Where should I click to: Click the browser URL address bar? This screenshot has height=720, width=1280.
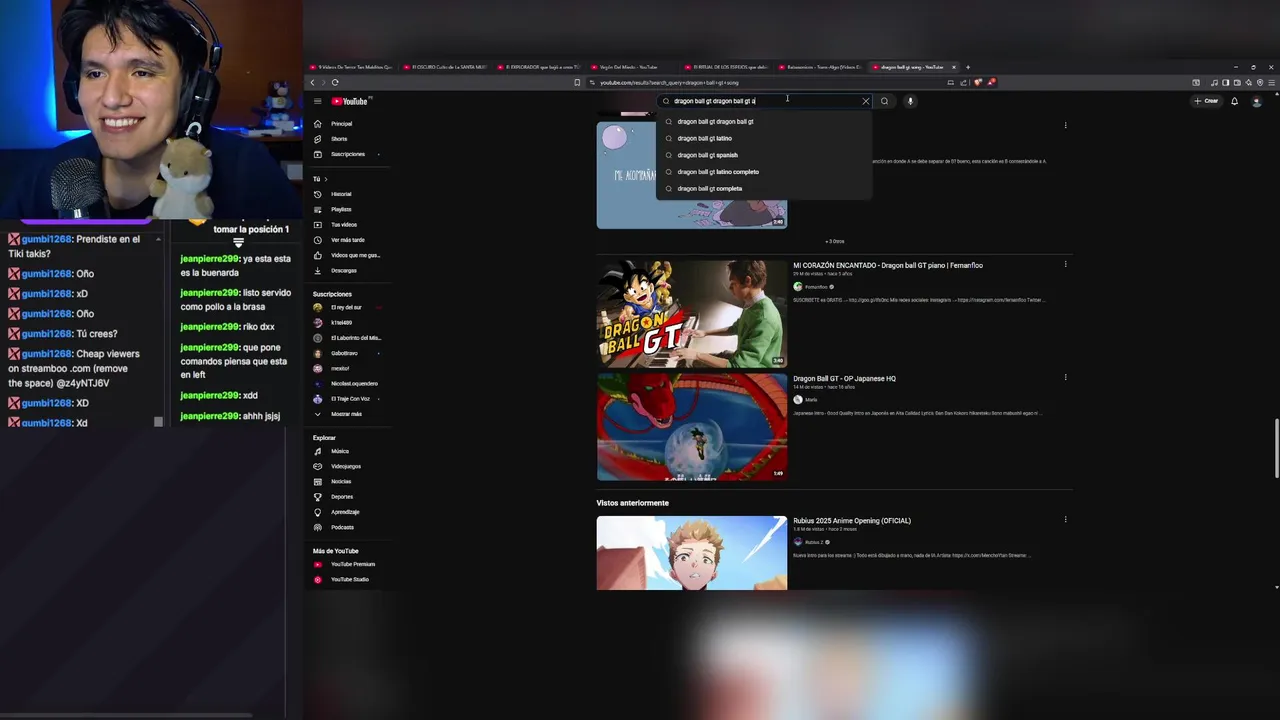[x=765, y=82]
